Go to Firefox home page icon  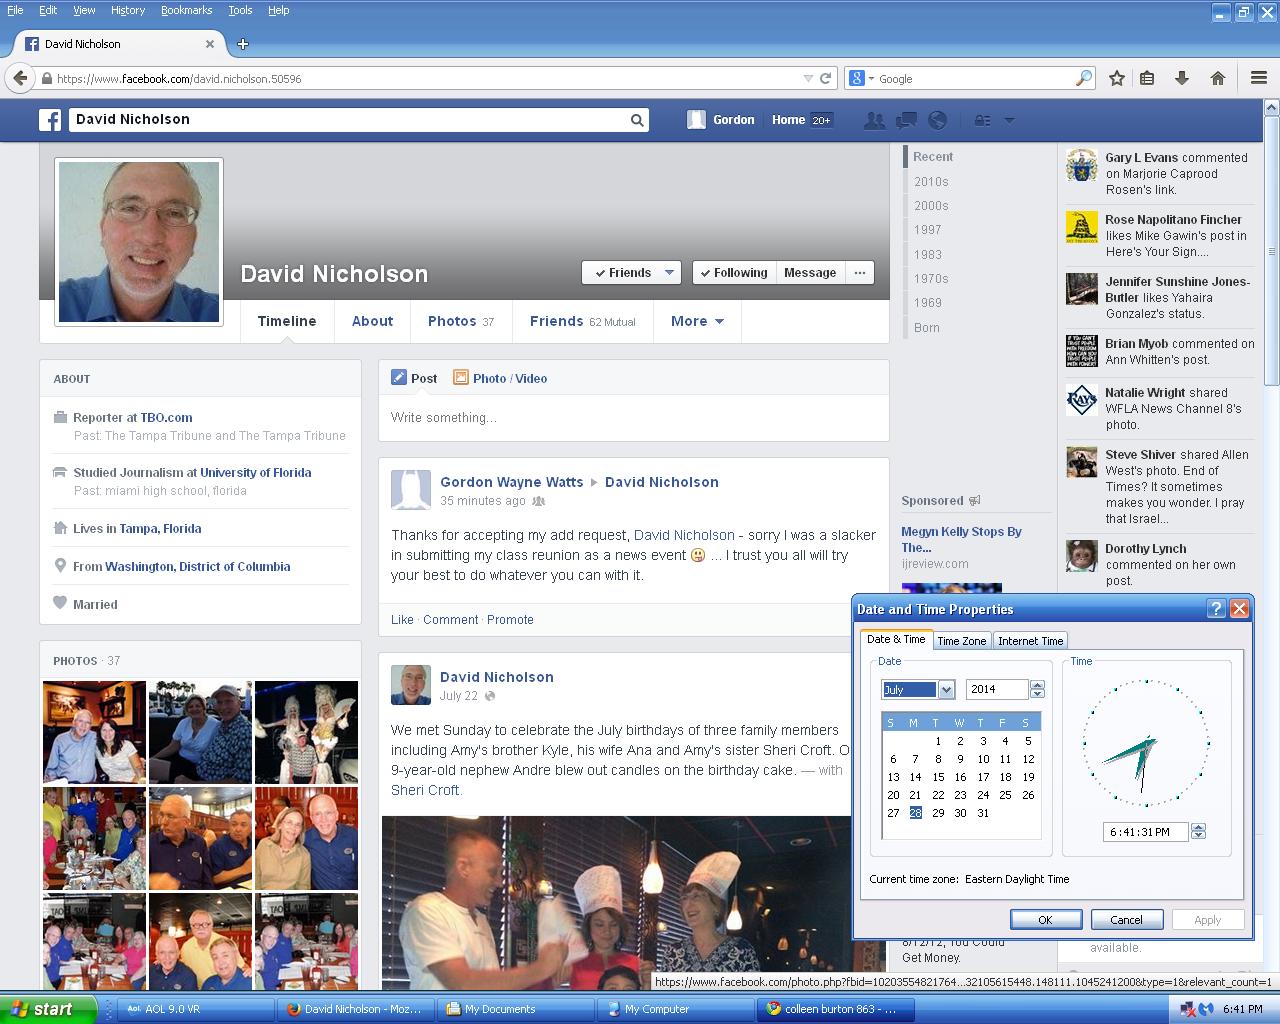tap(1217, 78)
